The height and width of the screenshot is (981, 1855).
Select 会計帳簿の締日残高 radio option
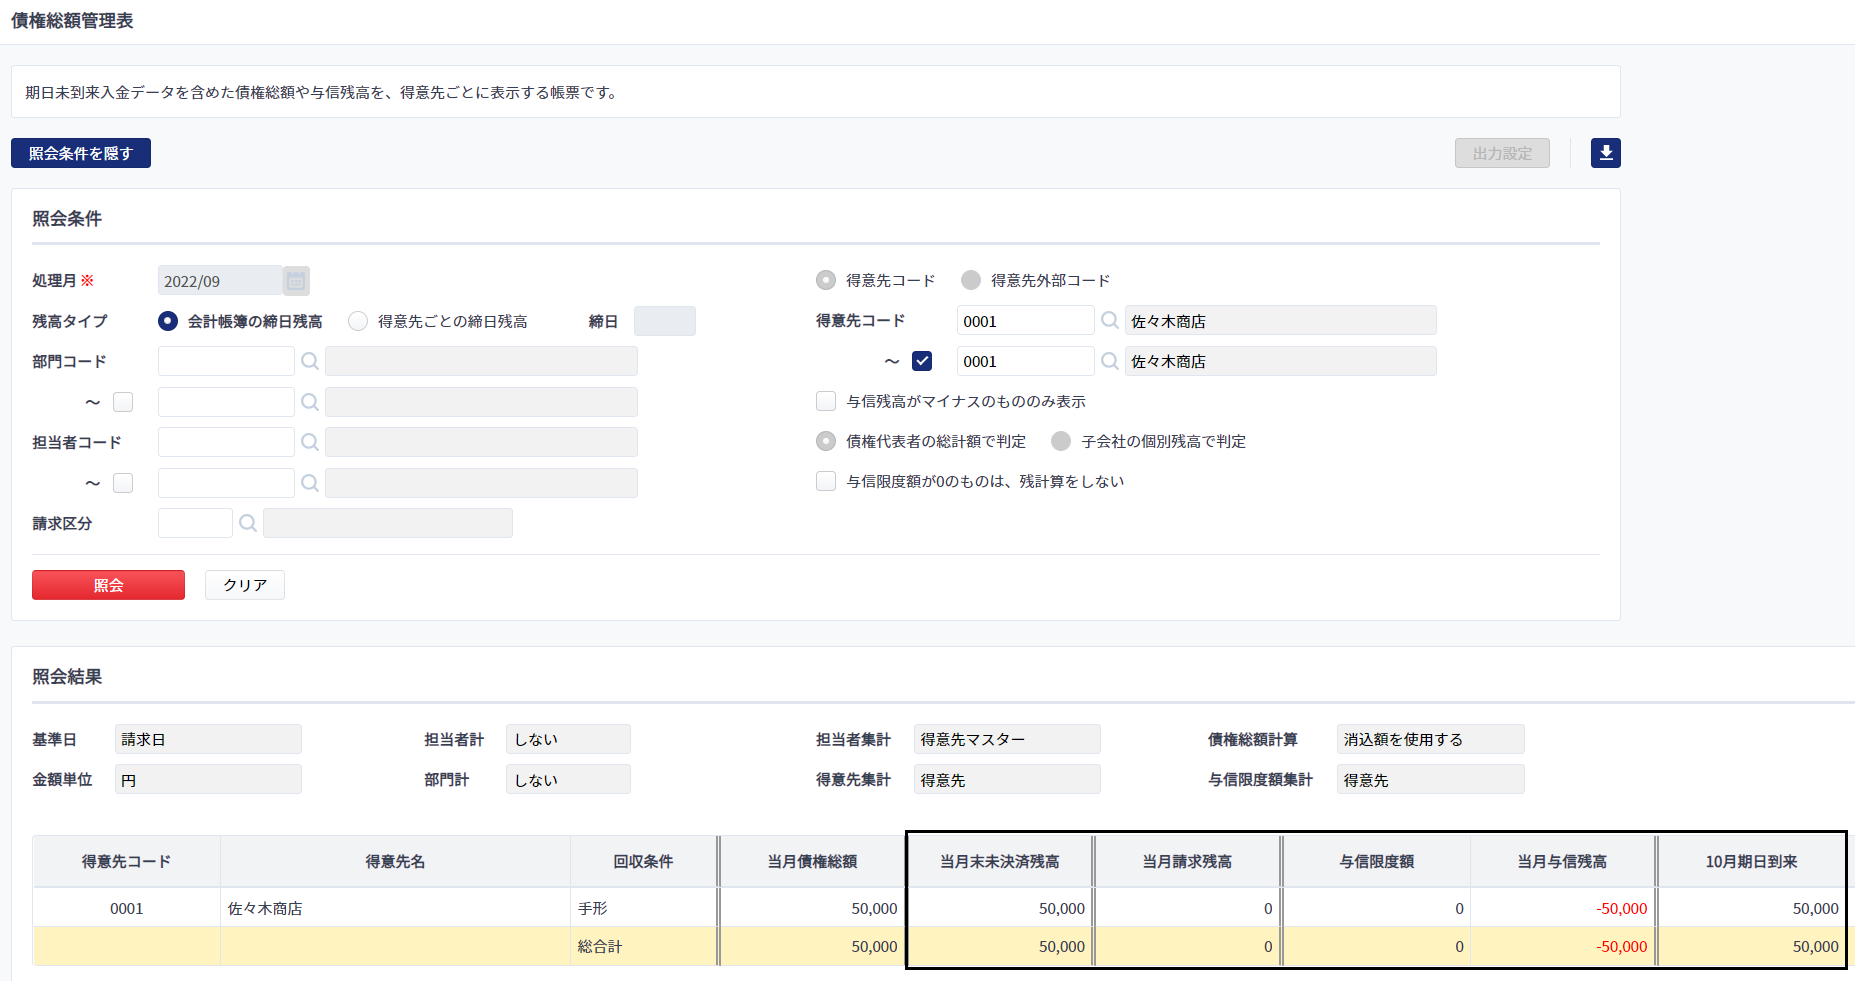pos(168,321)
